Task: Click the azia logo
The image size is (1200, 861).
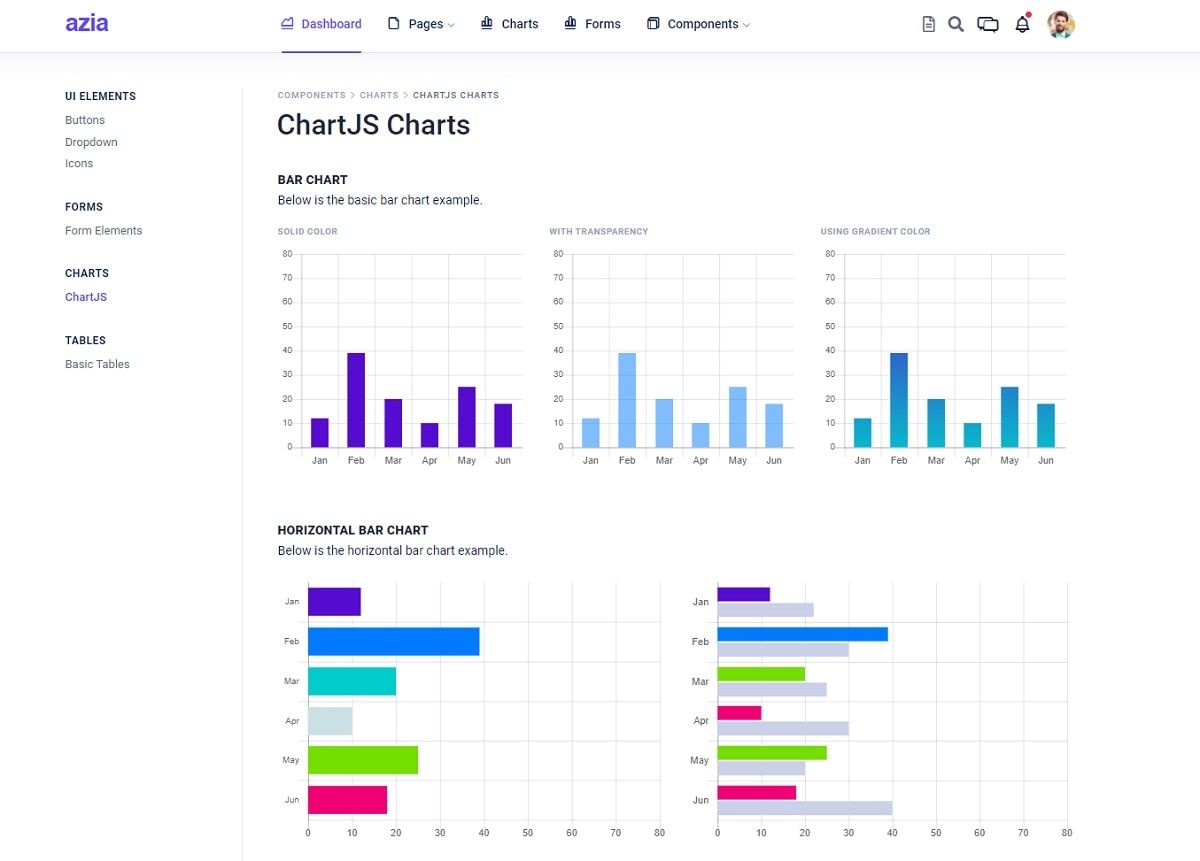Action: coord(87,23)
